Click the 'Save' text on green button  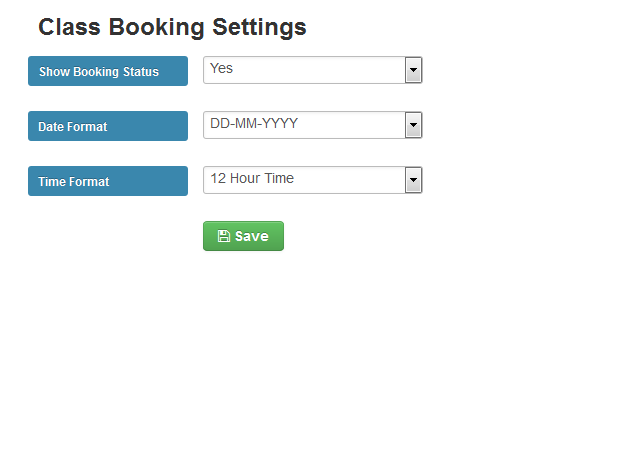tap(252, 236)
